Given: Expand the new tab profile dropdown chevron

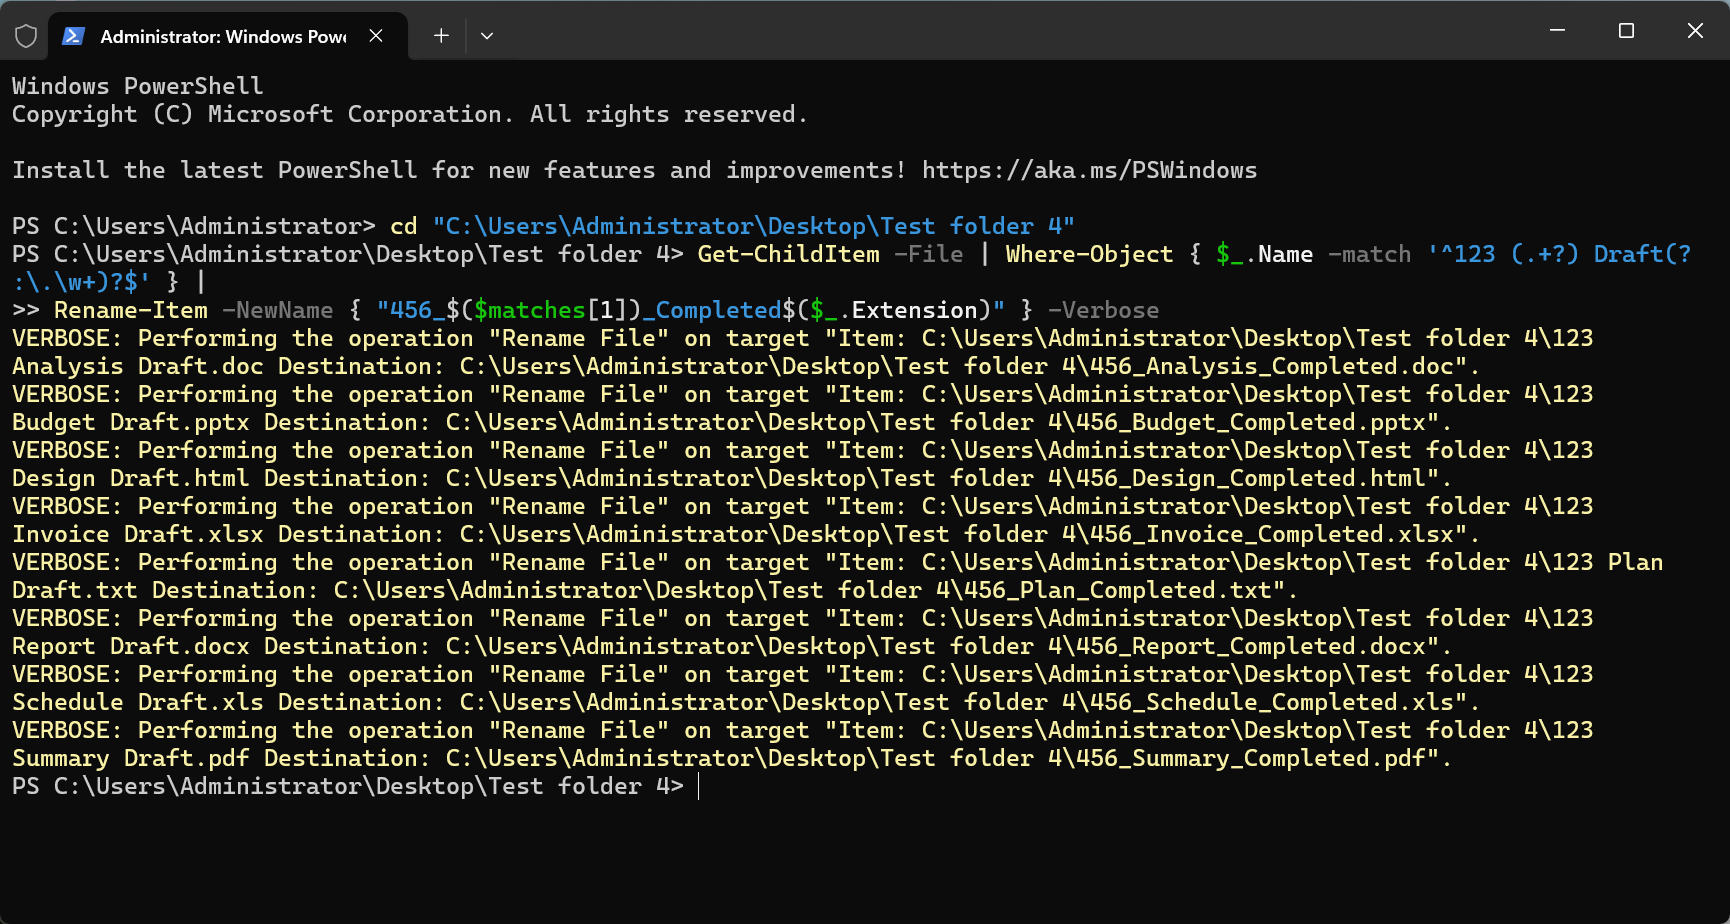Looking at the screenshot, I should 487,36.
